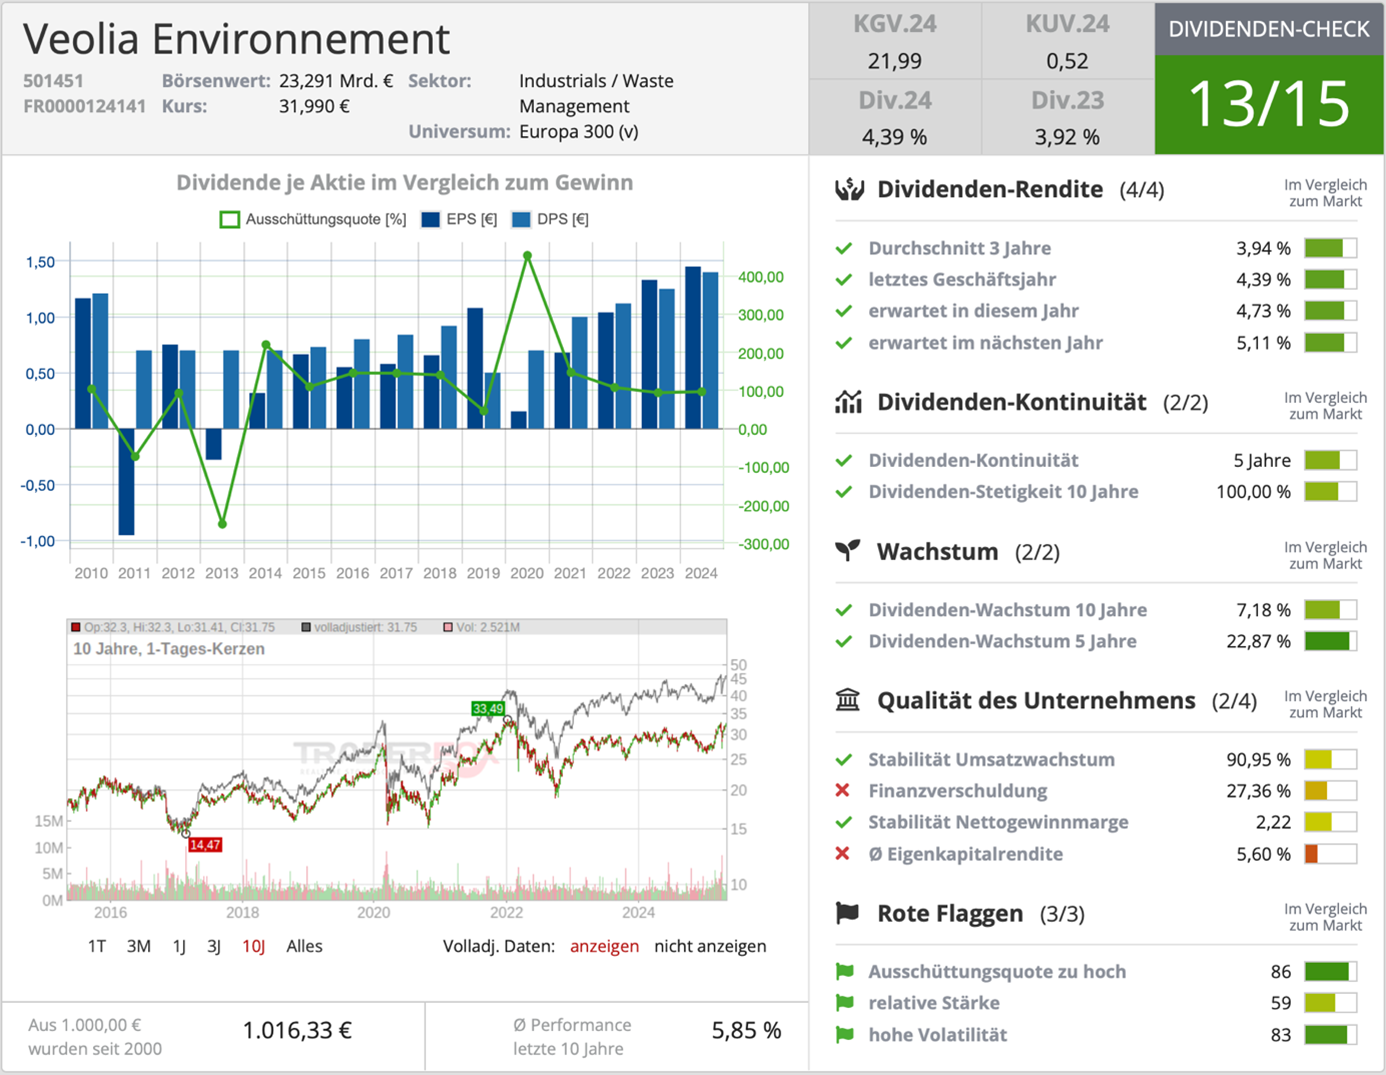Screen dimensions: 1386x1075
Task: Click the Kurs value 31,990 €
Action: click(x=314, y=106)
